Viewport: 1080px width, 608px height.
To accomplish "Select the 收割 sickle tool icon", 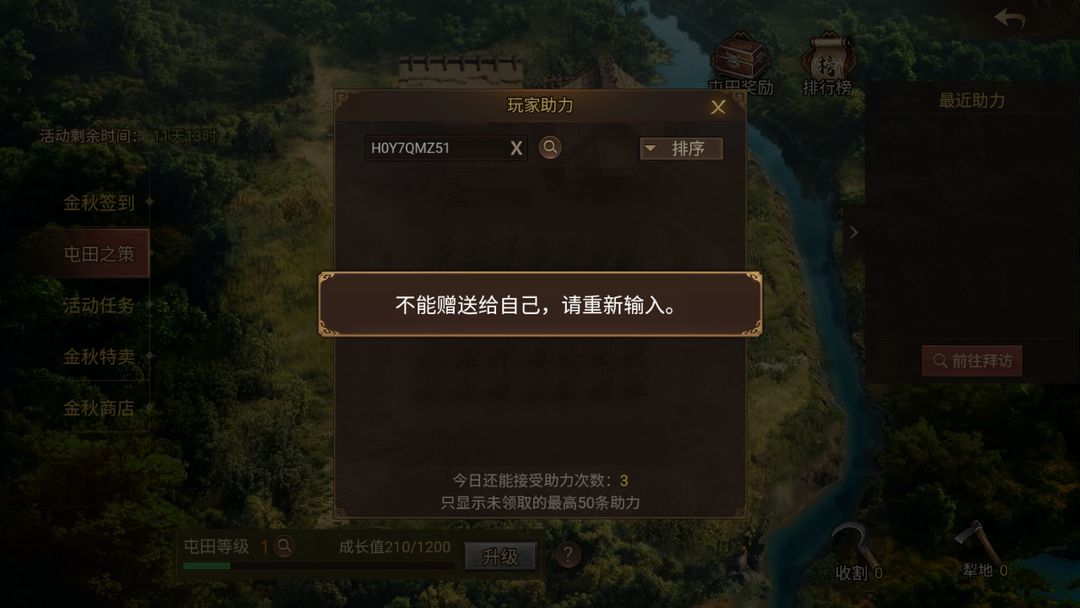I will pyautogui.click(x=854, y=551).
